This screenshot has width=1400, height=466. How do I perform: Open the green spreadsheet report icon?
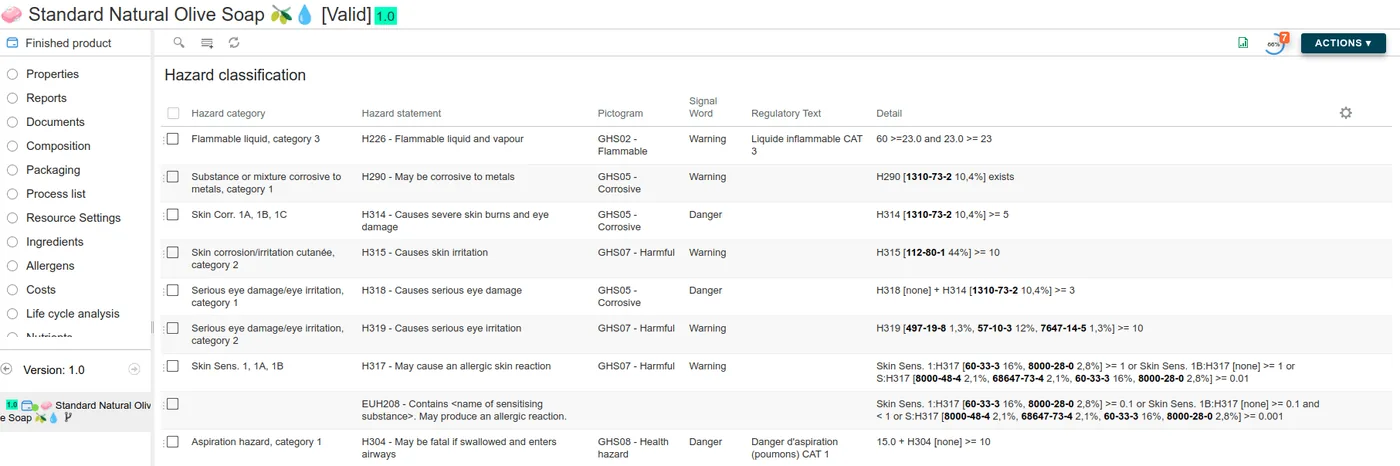(x=1243, y=43)
